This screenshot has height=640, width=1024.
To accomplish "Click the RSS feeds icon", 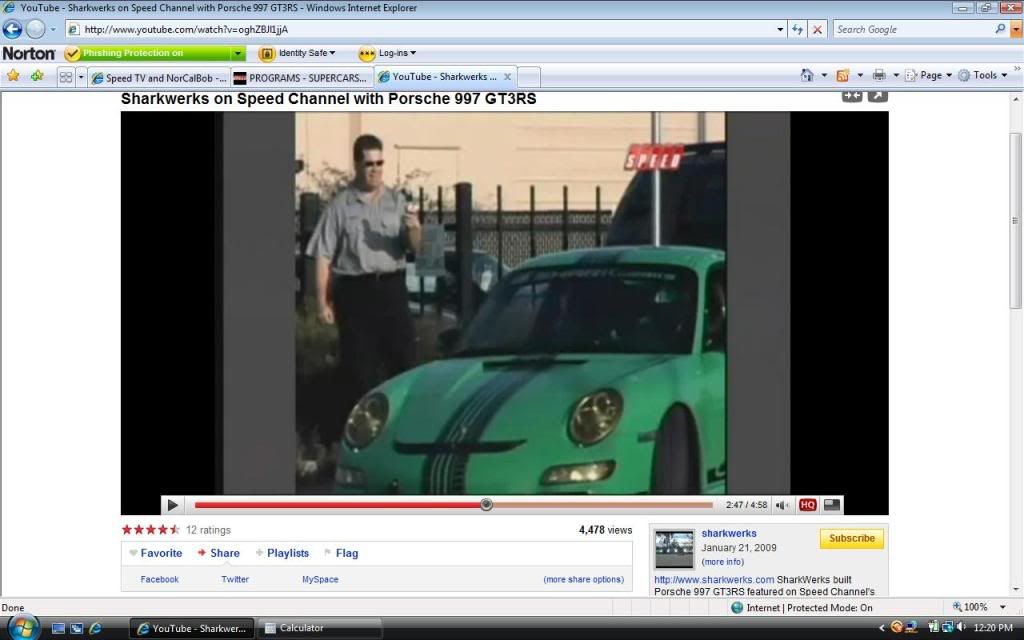I will (x=842, y=75).
